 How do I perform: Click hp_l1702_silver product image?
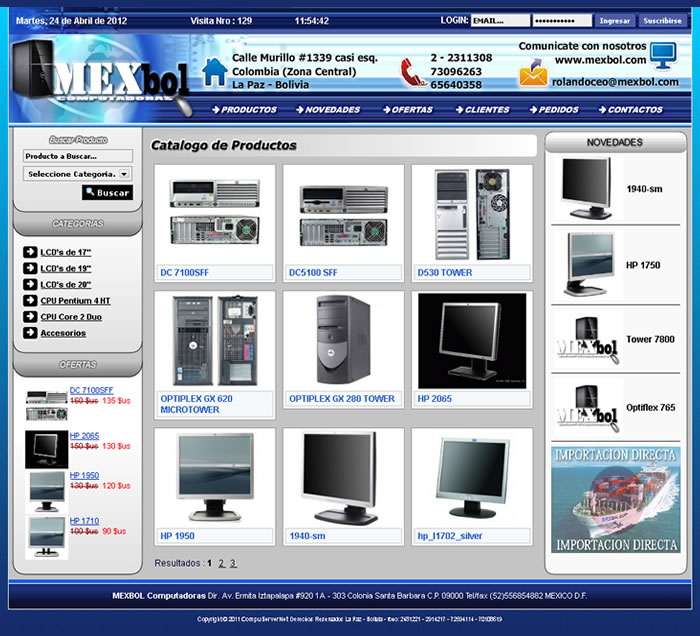[472, 478]
